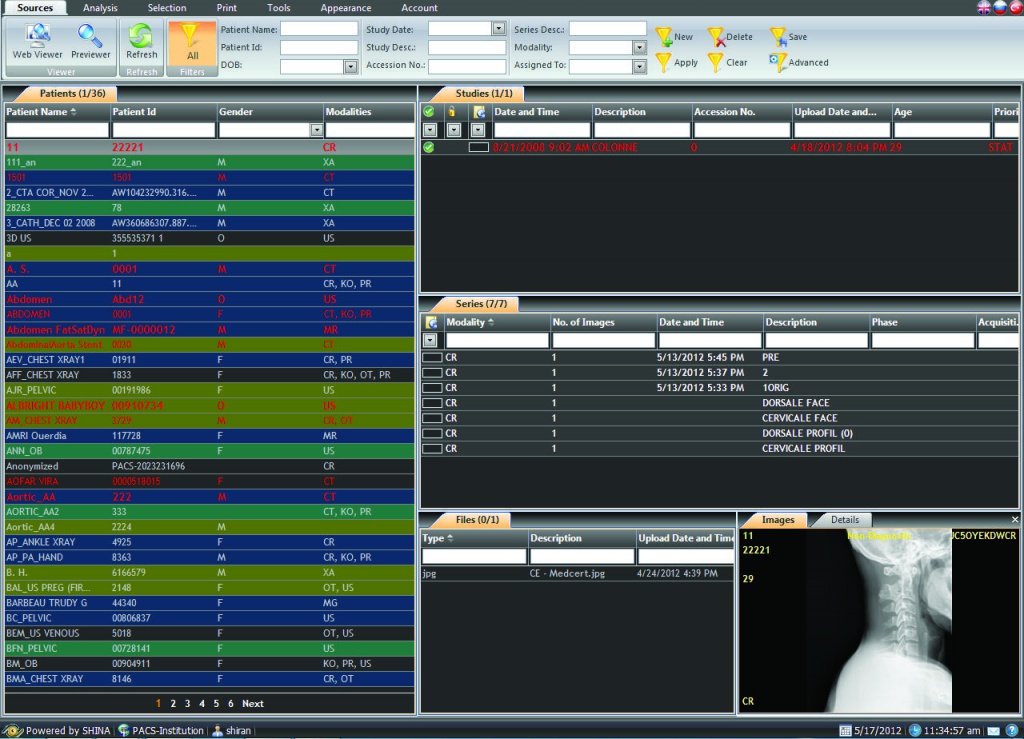Screen dimensions: 1024x739
Task: Open the Gender column filter dropdown
Action: (316, 130)
